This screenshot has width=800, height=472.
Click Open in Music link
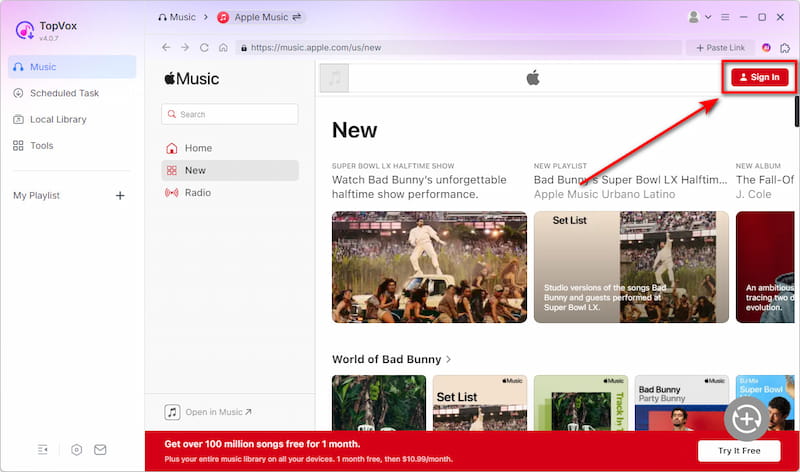point(208,412)
